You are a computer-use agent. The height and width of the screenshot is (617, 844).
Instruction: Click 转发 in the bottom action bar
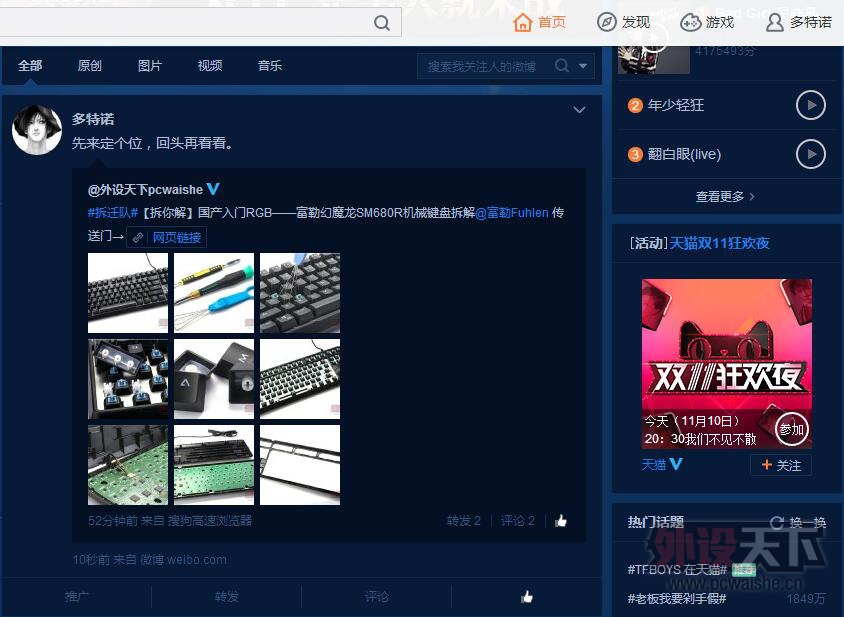pyautogui.click(x=227, y=597)
